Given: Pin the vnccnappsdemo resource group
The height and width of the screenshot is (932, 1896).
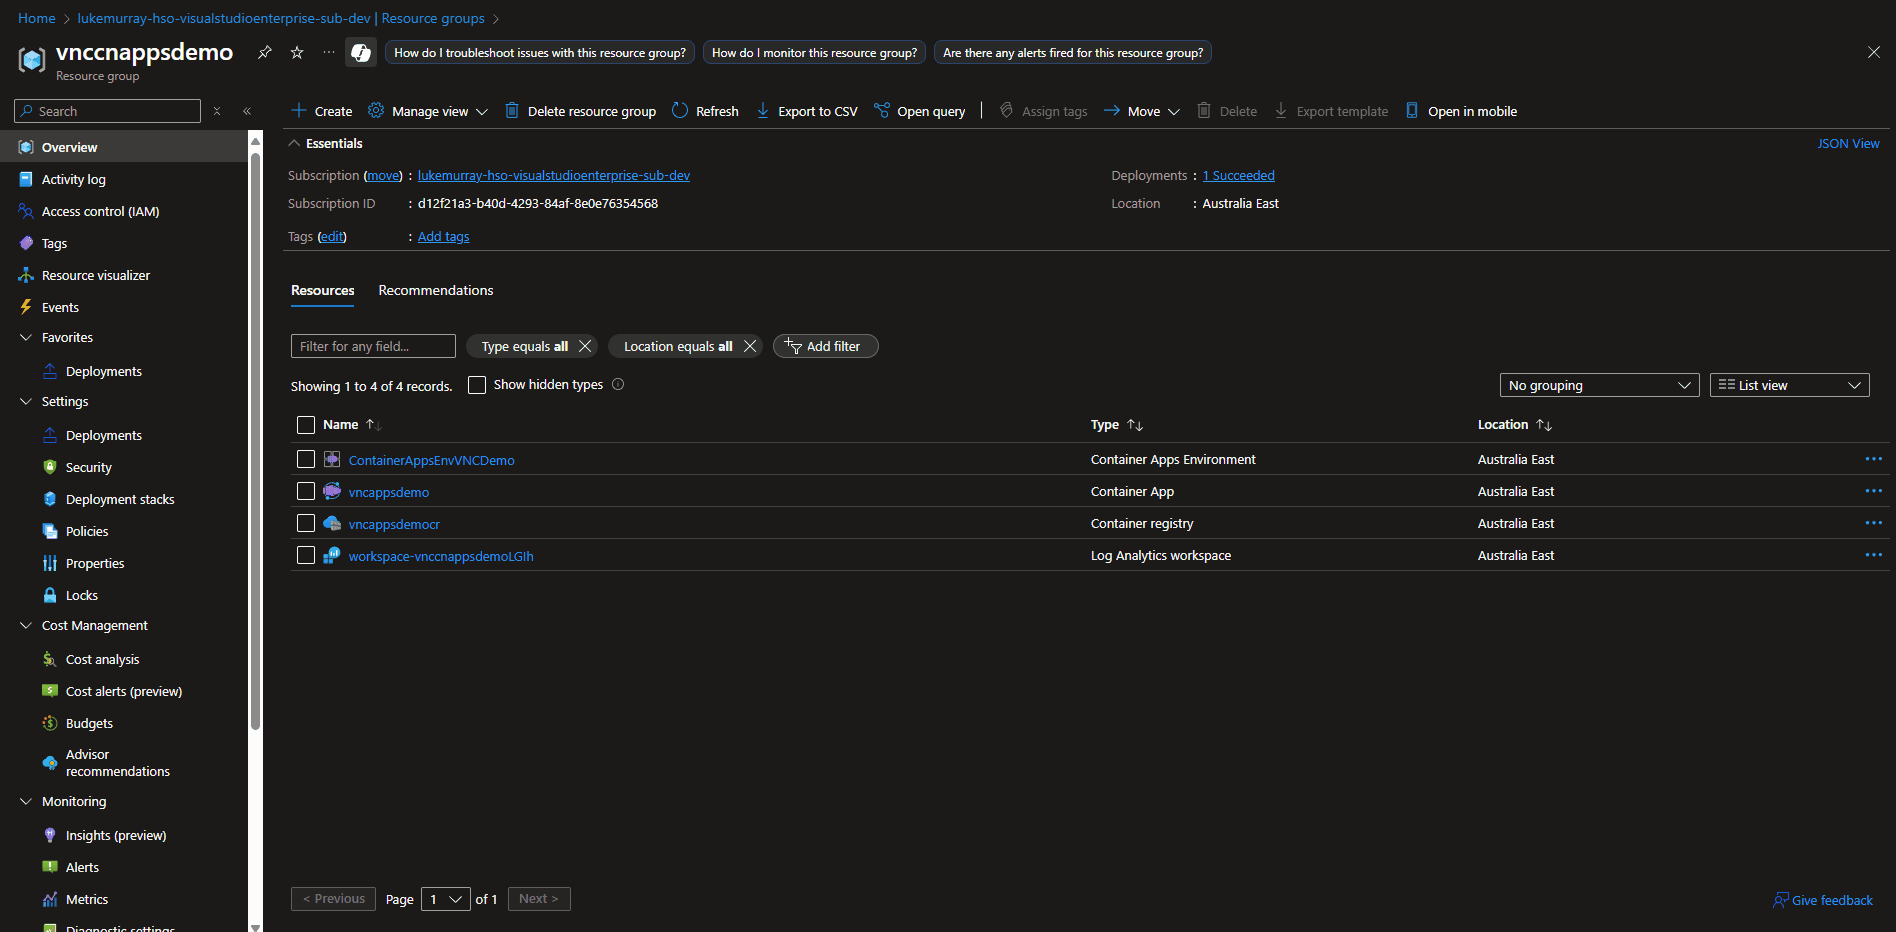Looking at the screenshot, I should [265, 52].
